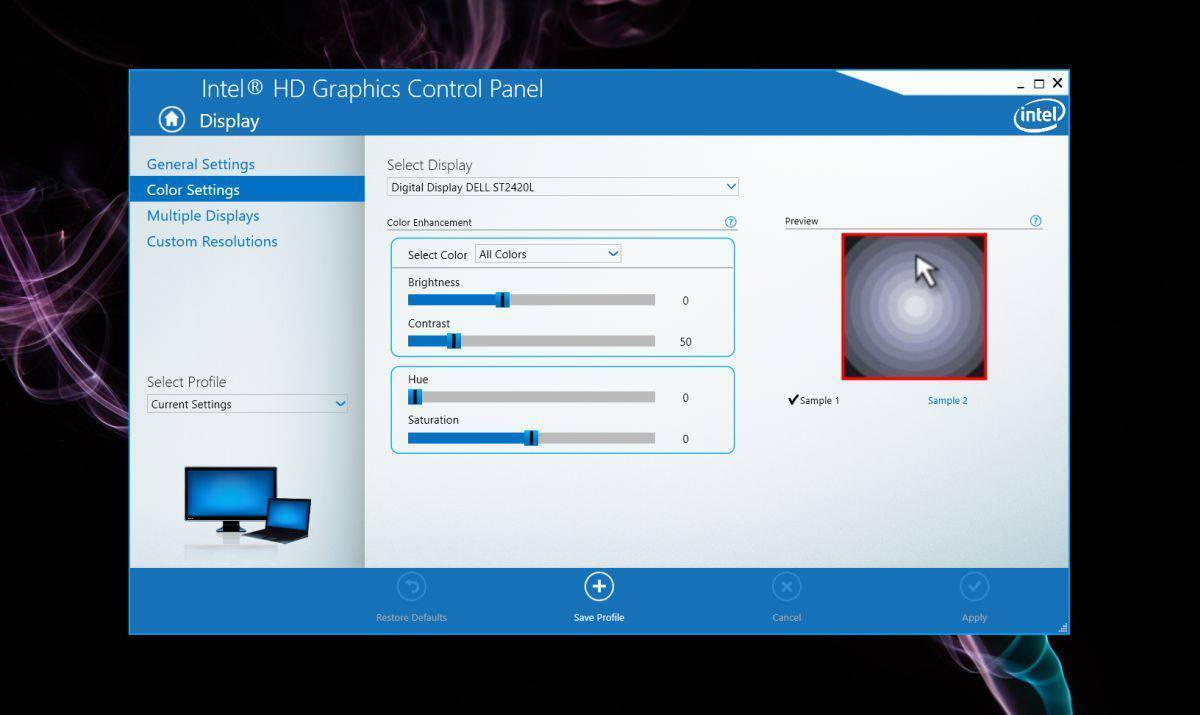Go to Custom Resolutions
1200x715 pixels.
click(212, 241)
